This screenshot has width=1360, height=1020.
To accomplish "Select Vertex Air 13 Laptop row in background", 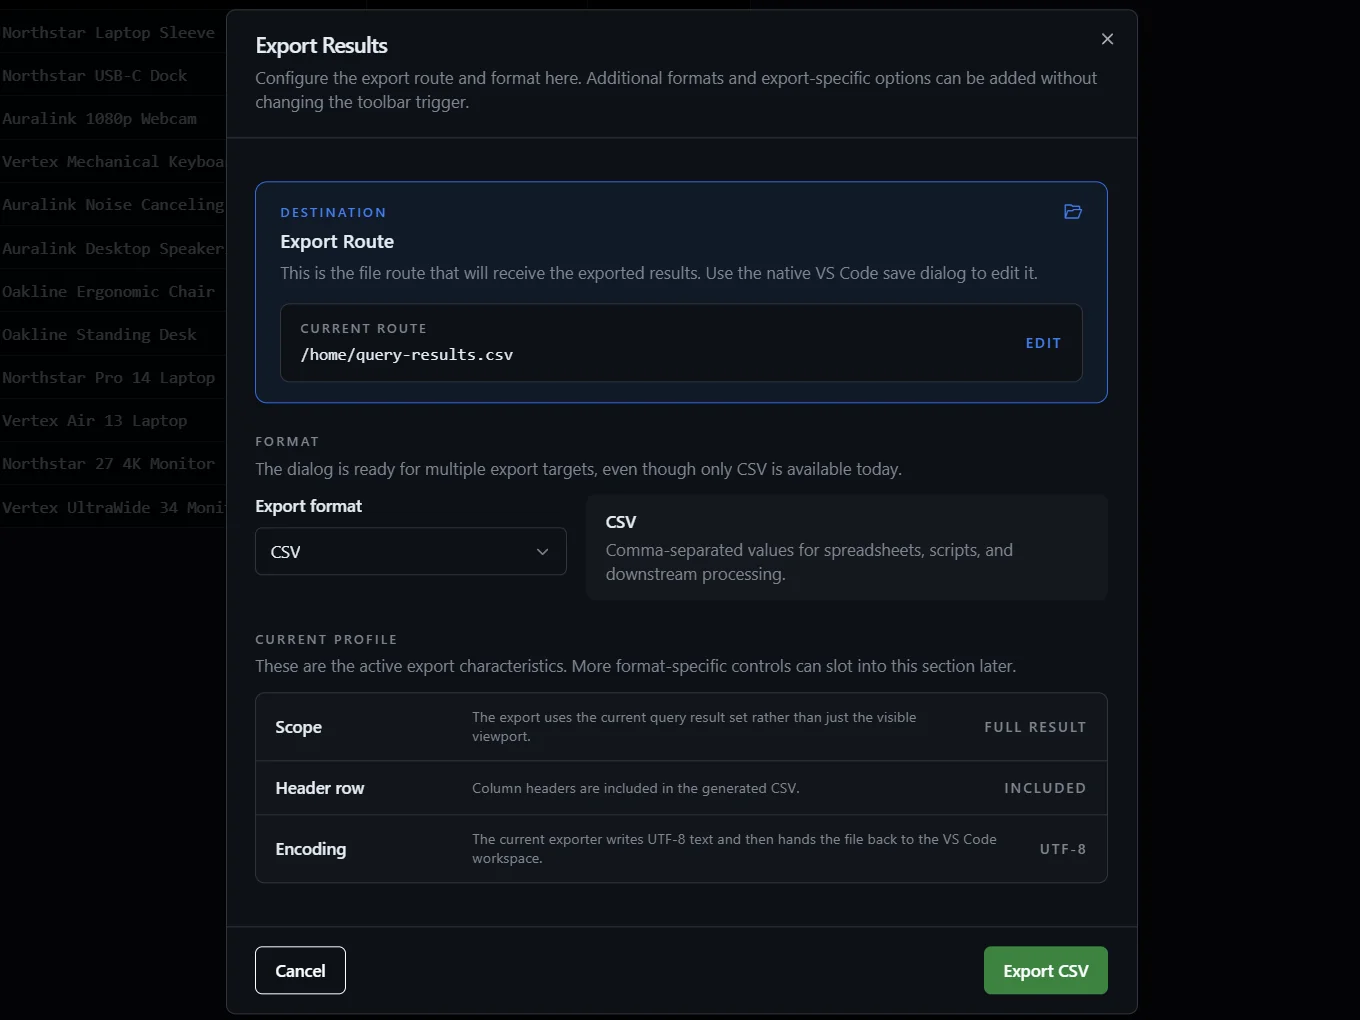I will 113,420.
